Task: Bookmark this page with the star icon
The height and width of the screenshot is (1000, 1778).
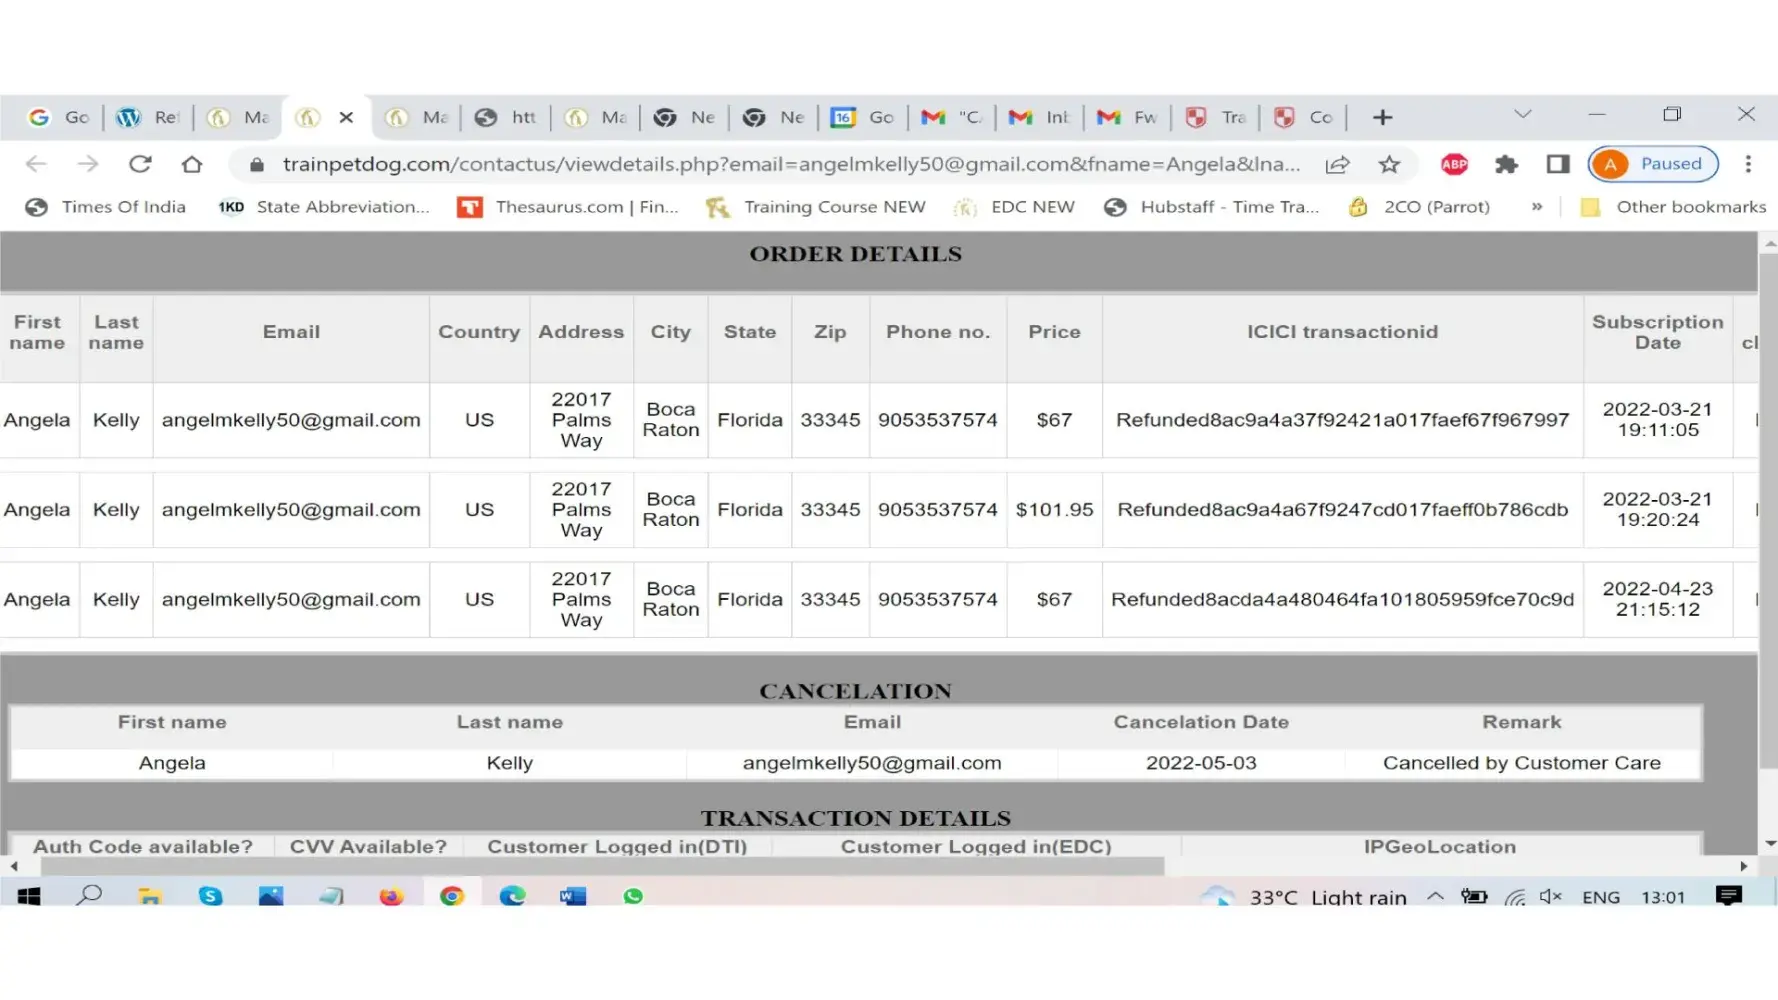Action: pyautogui.click(x=1389, y=164)
